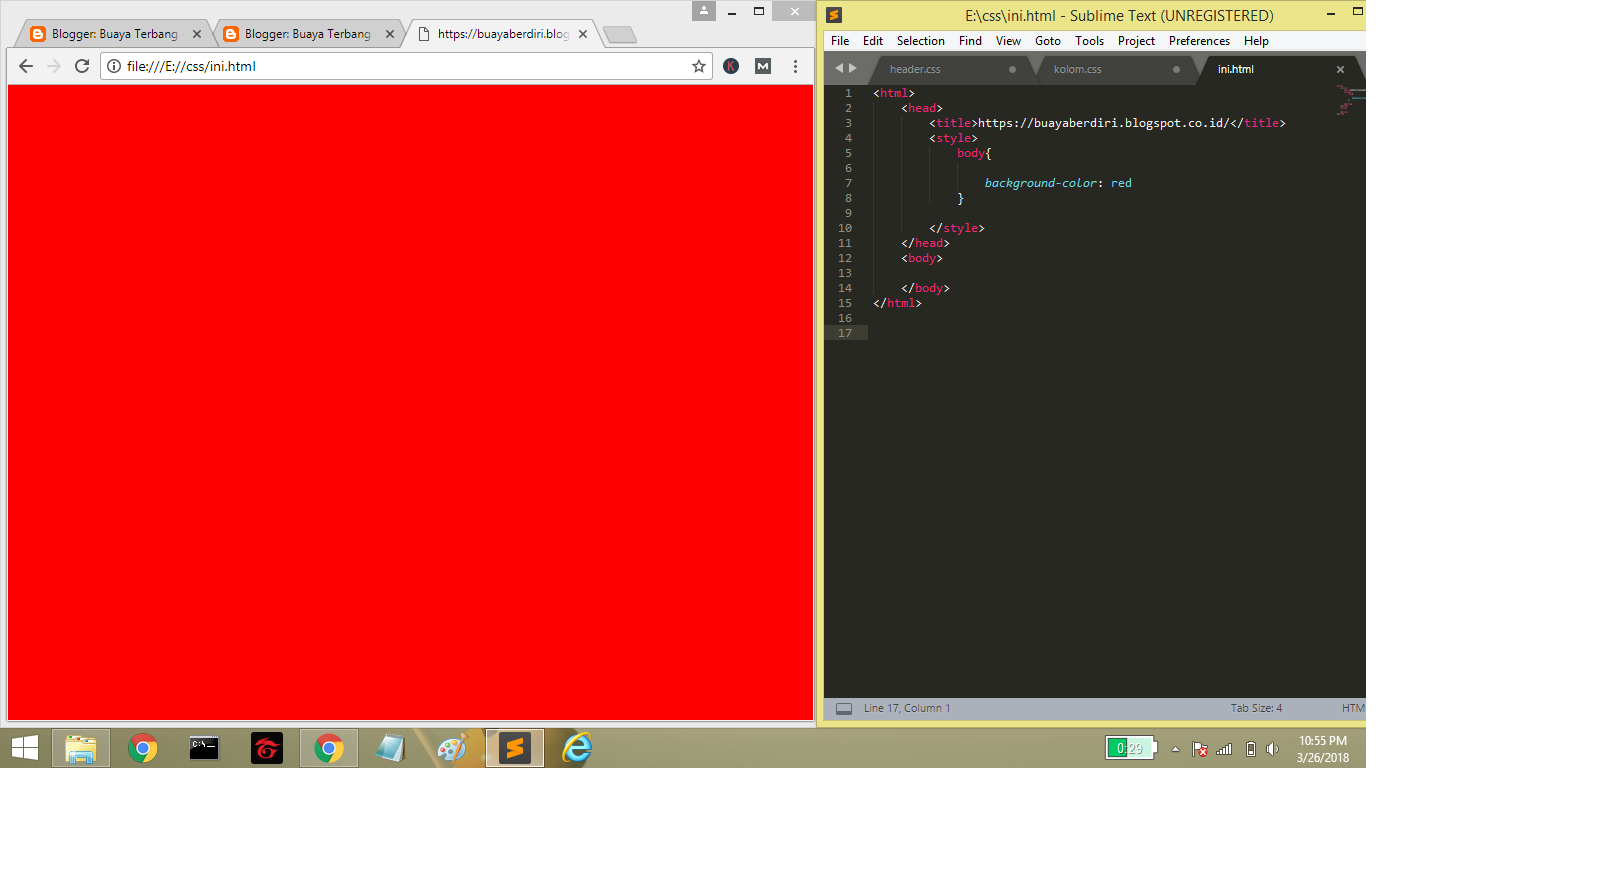Switch to first Blogger: Buaya Terbang tab
The width and height of the screenshot is (1600, 895).
pyautogui.click(x=114, y=34)
